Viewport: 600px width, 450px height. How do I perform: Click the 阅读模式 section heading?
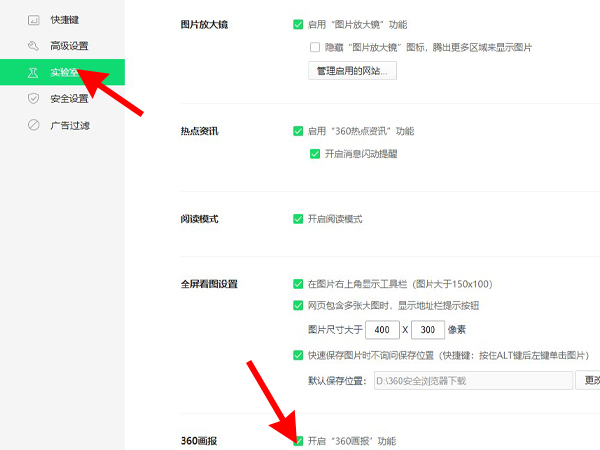point(199,219)
